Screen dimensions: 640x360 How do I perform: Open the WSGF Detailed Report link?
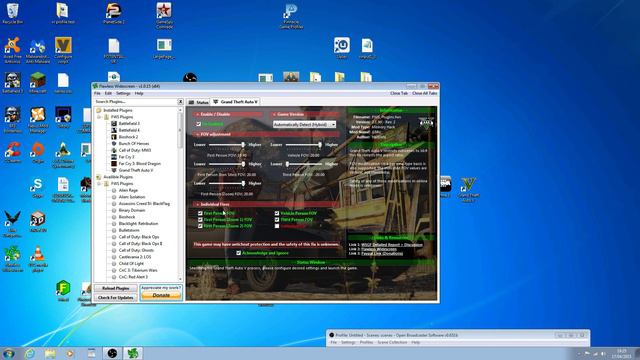click(392, 244)
